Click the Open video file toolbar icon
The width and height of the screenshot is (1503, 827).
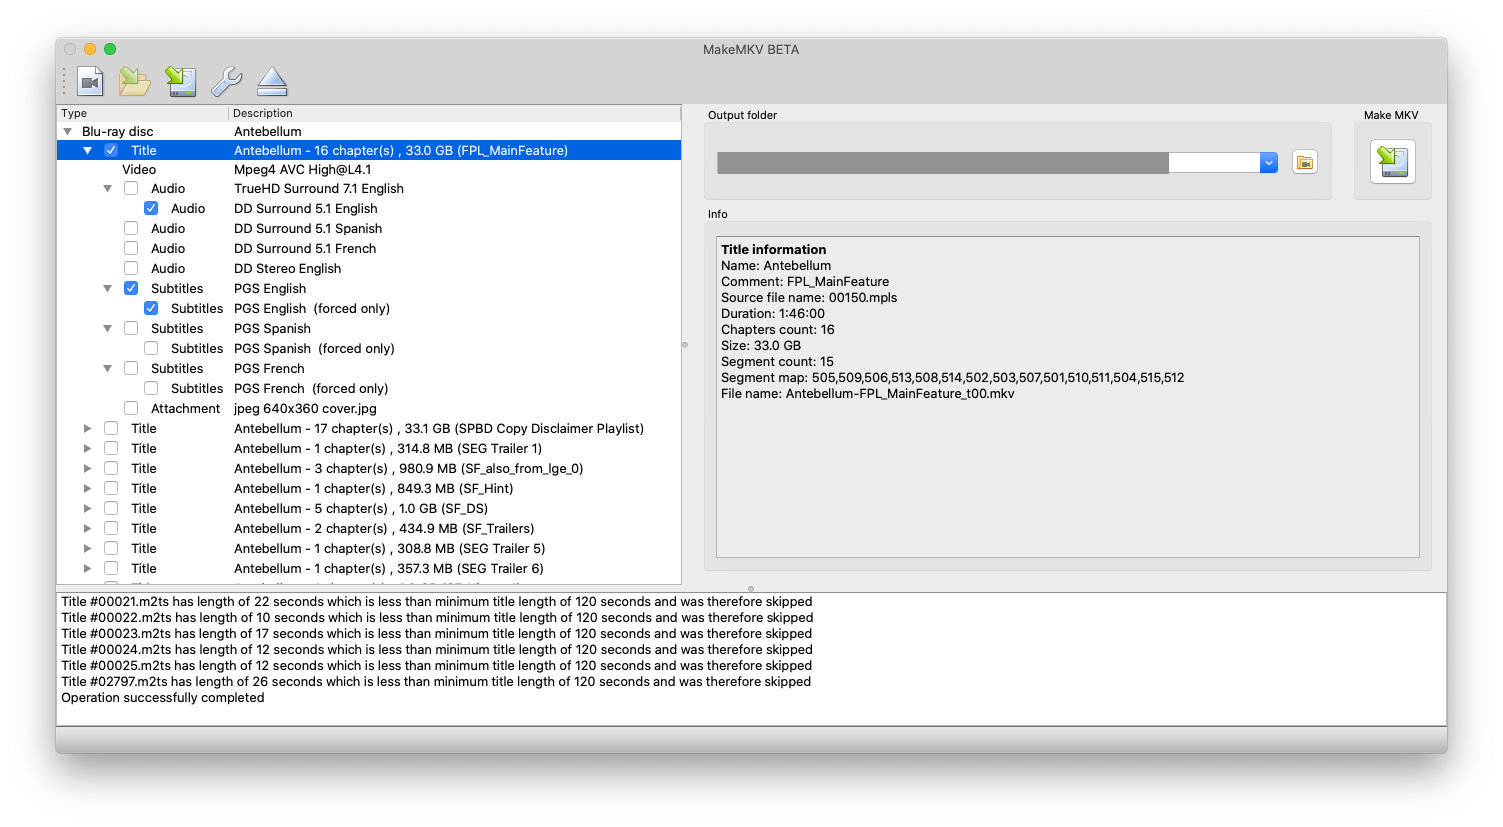(x=91, y=81)
